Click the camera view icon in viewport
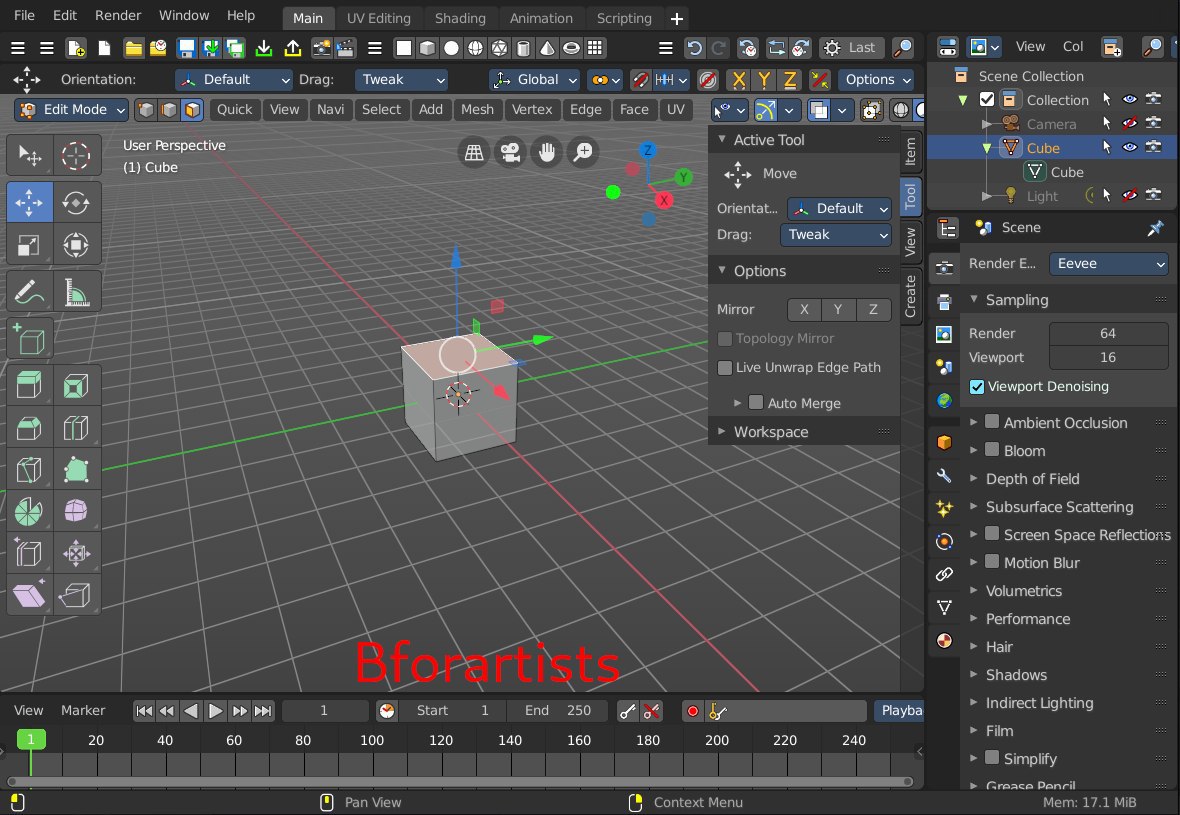The height and width of the screenshot is (815, 1180). pos(510,153)
